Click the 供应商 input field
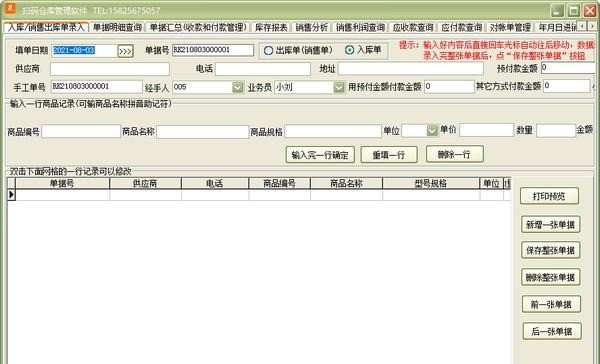This screenshot has height=364, width=600. tap(110, 69)
